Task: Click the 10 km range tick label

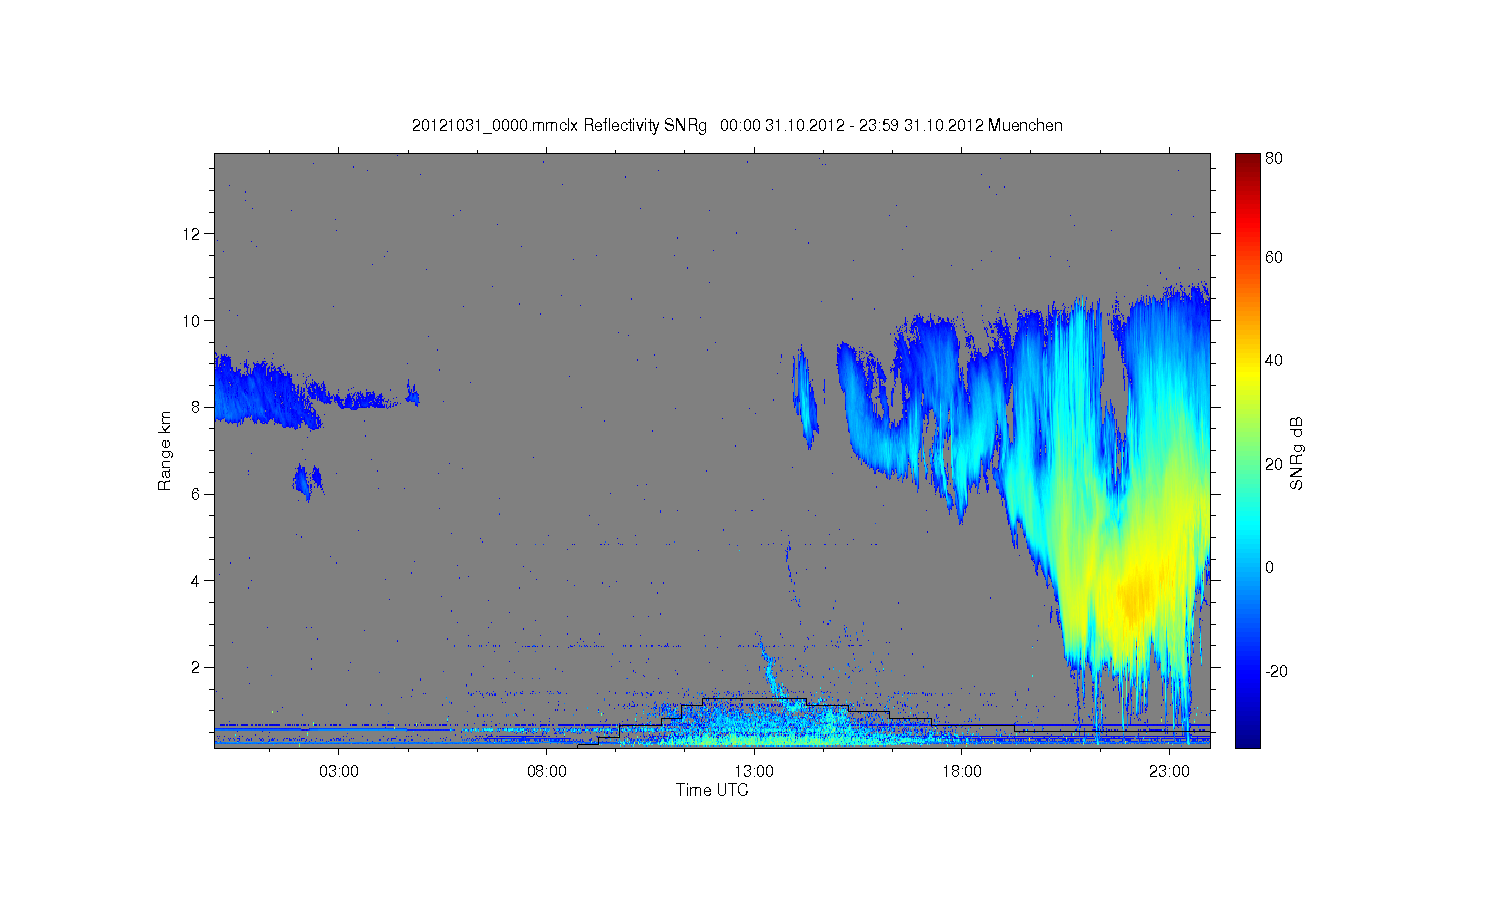Action: click(x=192, y=321)
